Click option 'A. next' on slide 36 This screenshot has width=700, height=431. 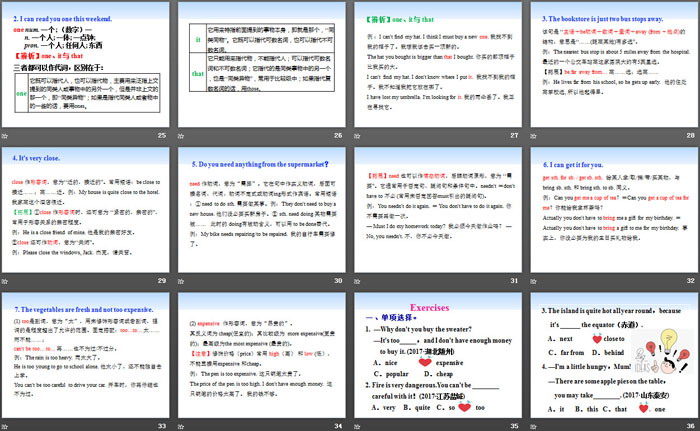560,339
